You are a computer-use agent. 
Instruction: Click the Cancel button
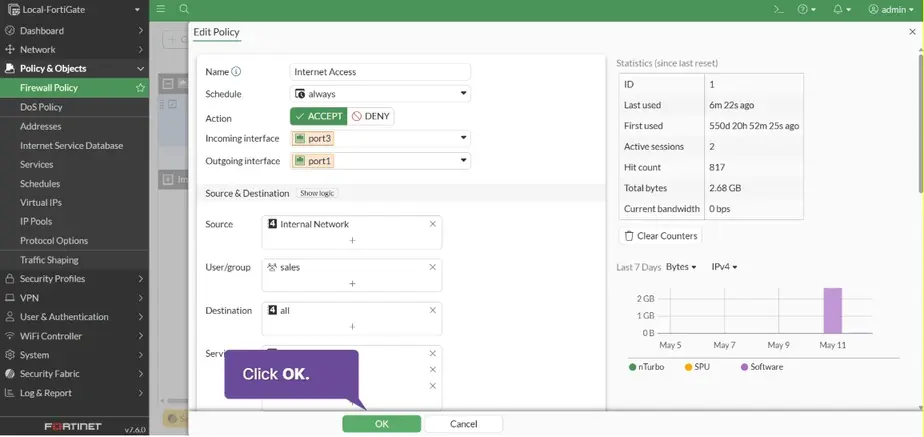[463, 424]
